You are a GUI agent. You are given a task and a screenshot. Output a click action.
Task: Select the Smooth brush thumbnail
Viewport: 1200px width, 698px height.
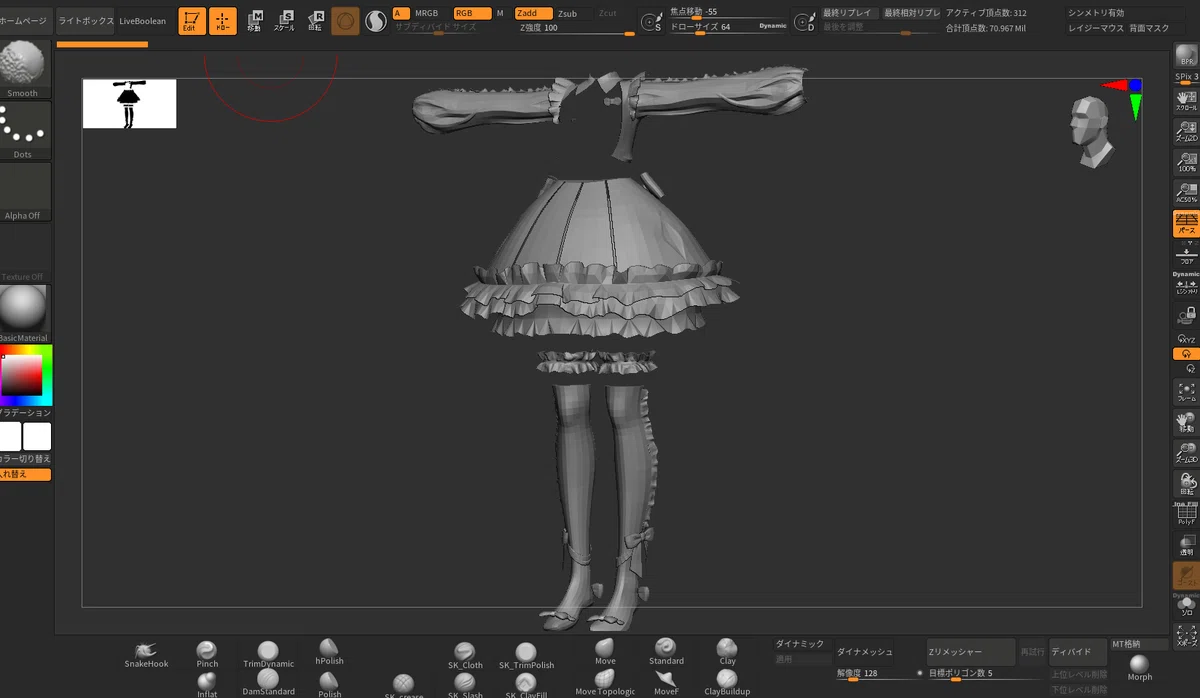tap(23, 70)
